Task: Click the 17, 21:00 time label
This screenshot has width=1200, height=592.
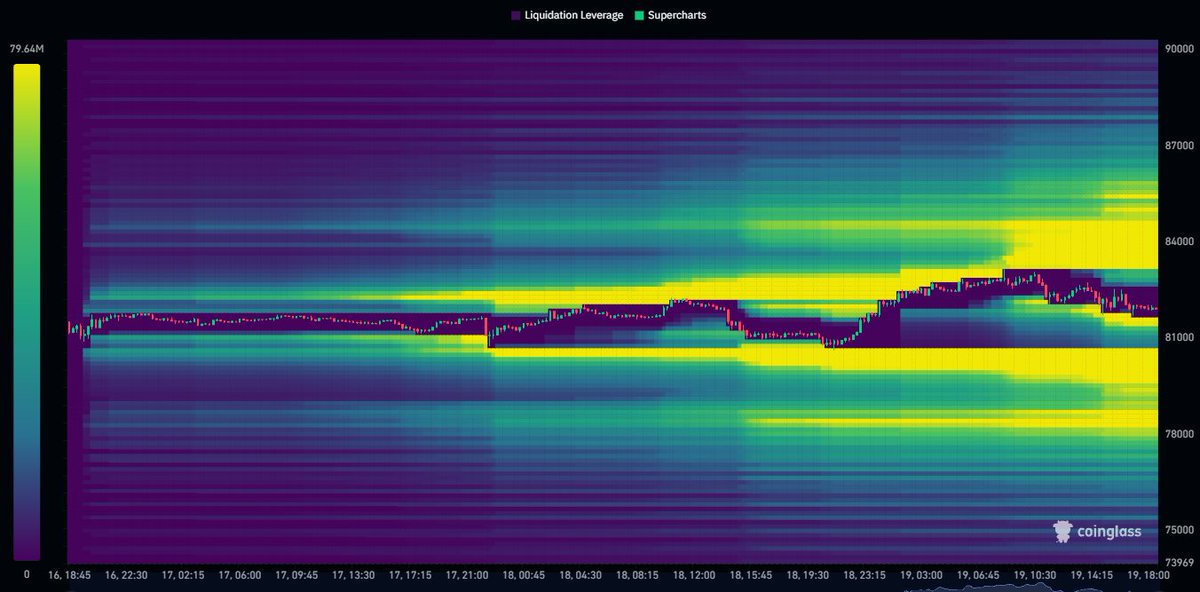Action: 468,575
